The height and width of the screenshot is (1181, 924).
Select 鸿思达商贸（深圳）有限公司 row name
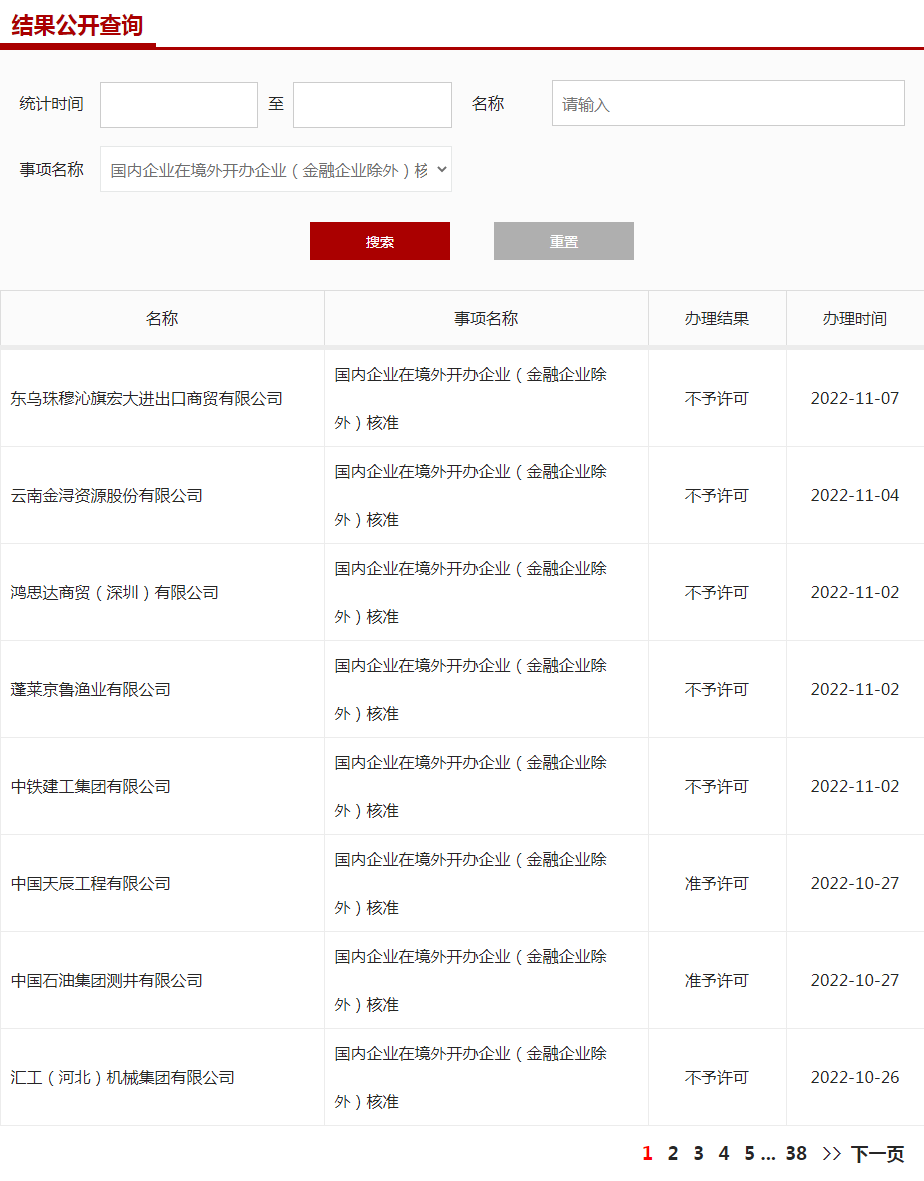[114, 593]
